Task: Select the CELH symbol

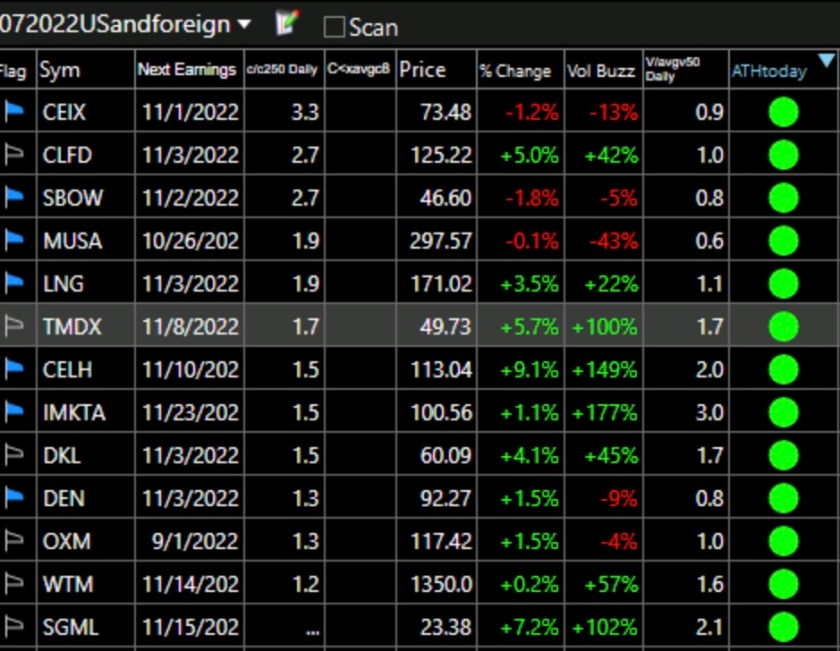Action: click(68, 369)
